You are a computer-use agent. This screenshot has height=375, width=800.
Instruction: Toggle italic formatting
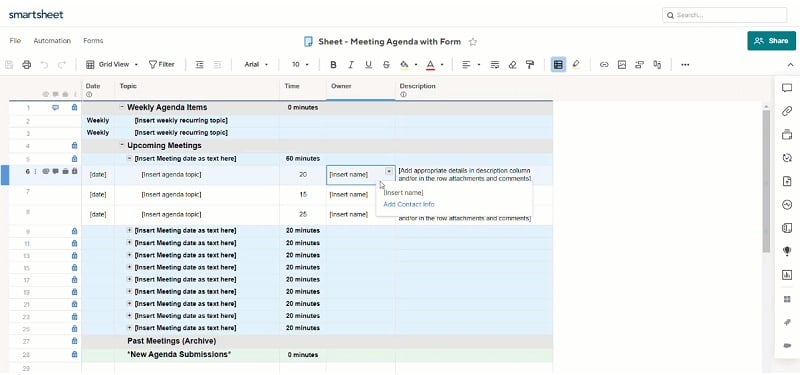351,65
